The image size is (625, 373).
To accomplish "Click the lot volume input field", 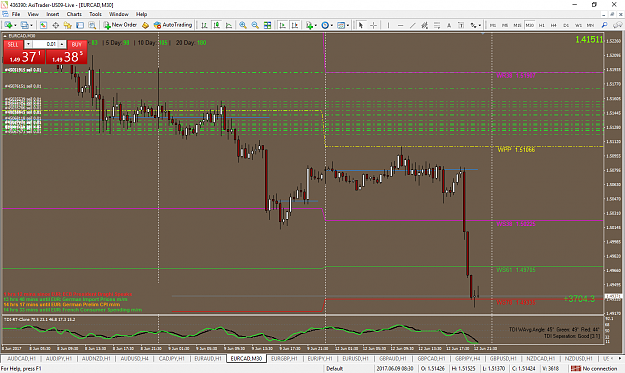I will pos(45,44).
